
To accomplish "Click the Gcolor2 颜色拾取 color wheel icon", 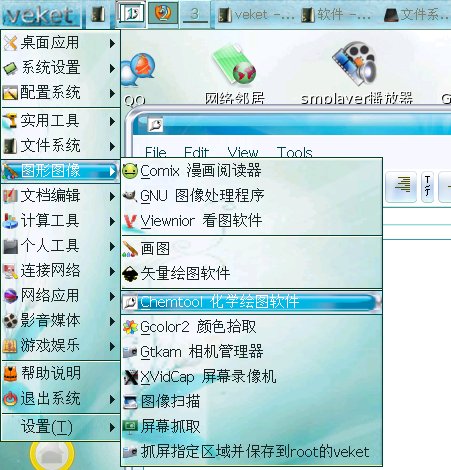I will [130, 327].
